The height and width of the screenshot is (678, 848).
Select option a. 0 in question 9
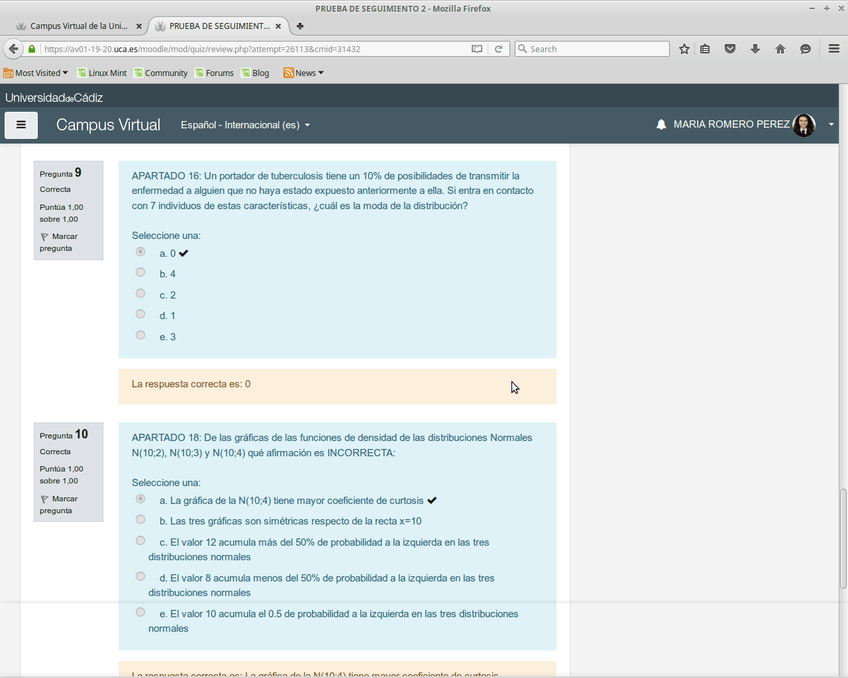point(141,251)
